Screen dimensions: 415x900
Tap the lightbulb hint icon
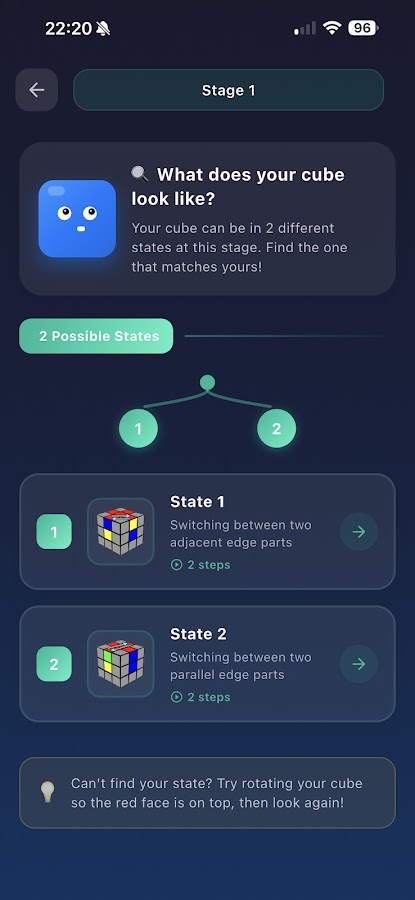tap(48, 792)
